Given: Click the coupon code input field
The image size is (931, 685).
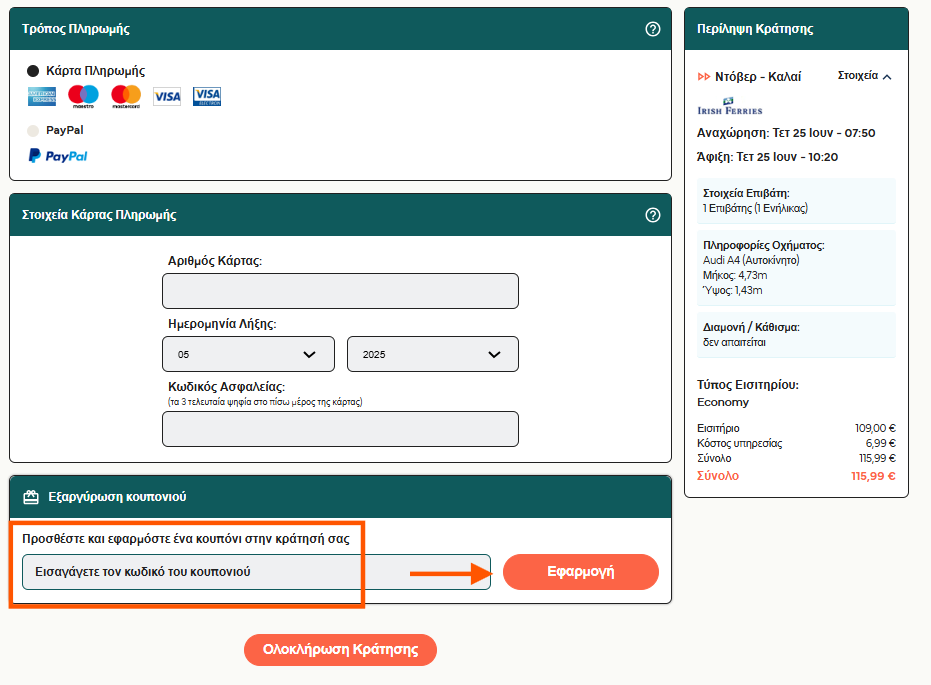Looking at the screenshot, I should point(256,572).
